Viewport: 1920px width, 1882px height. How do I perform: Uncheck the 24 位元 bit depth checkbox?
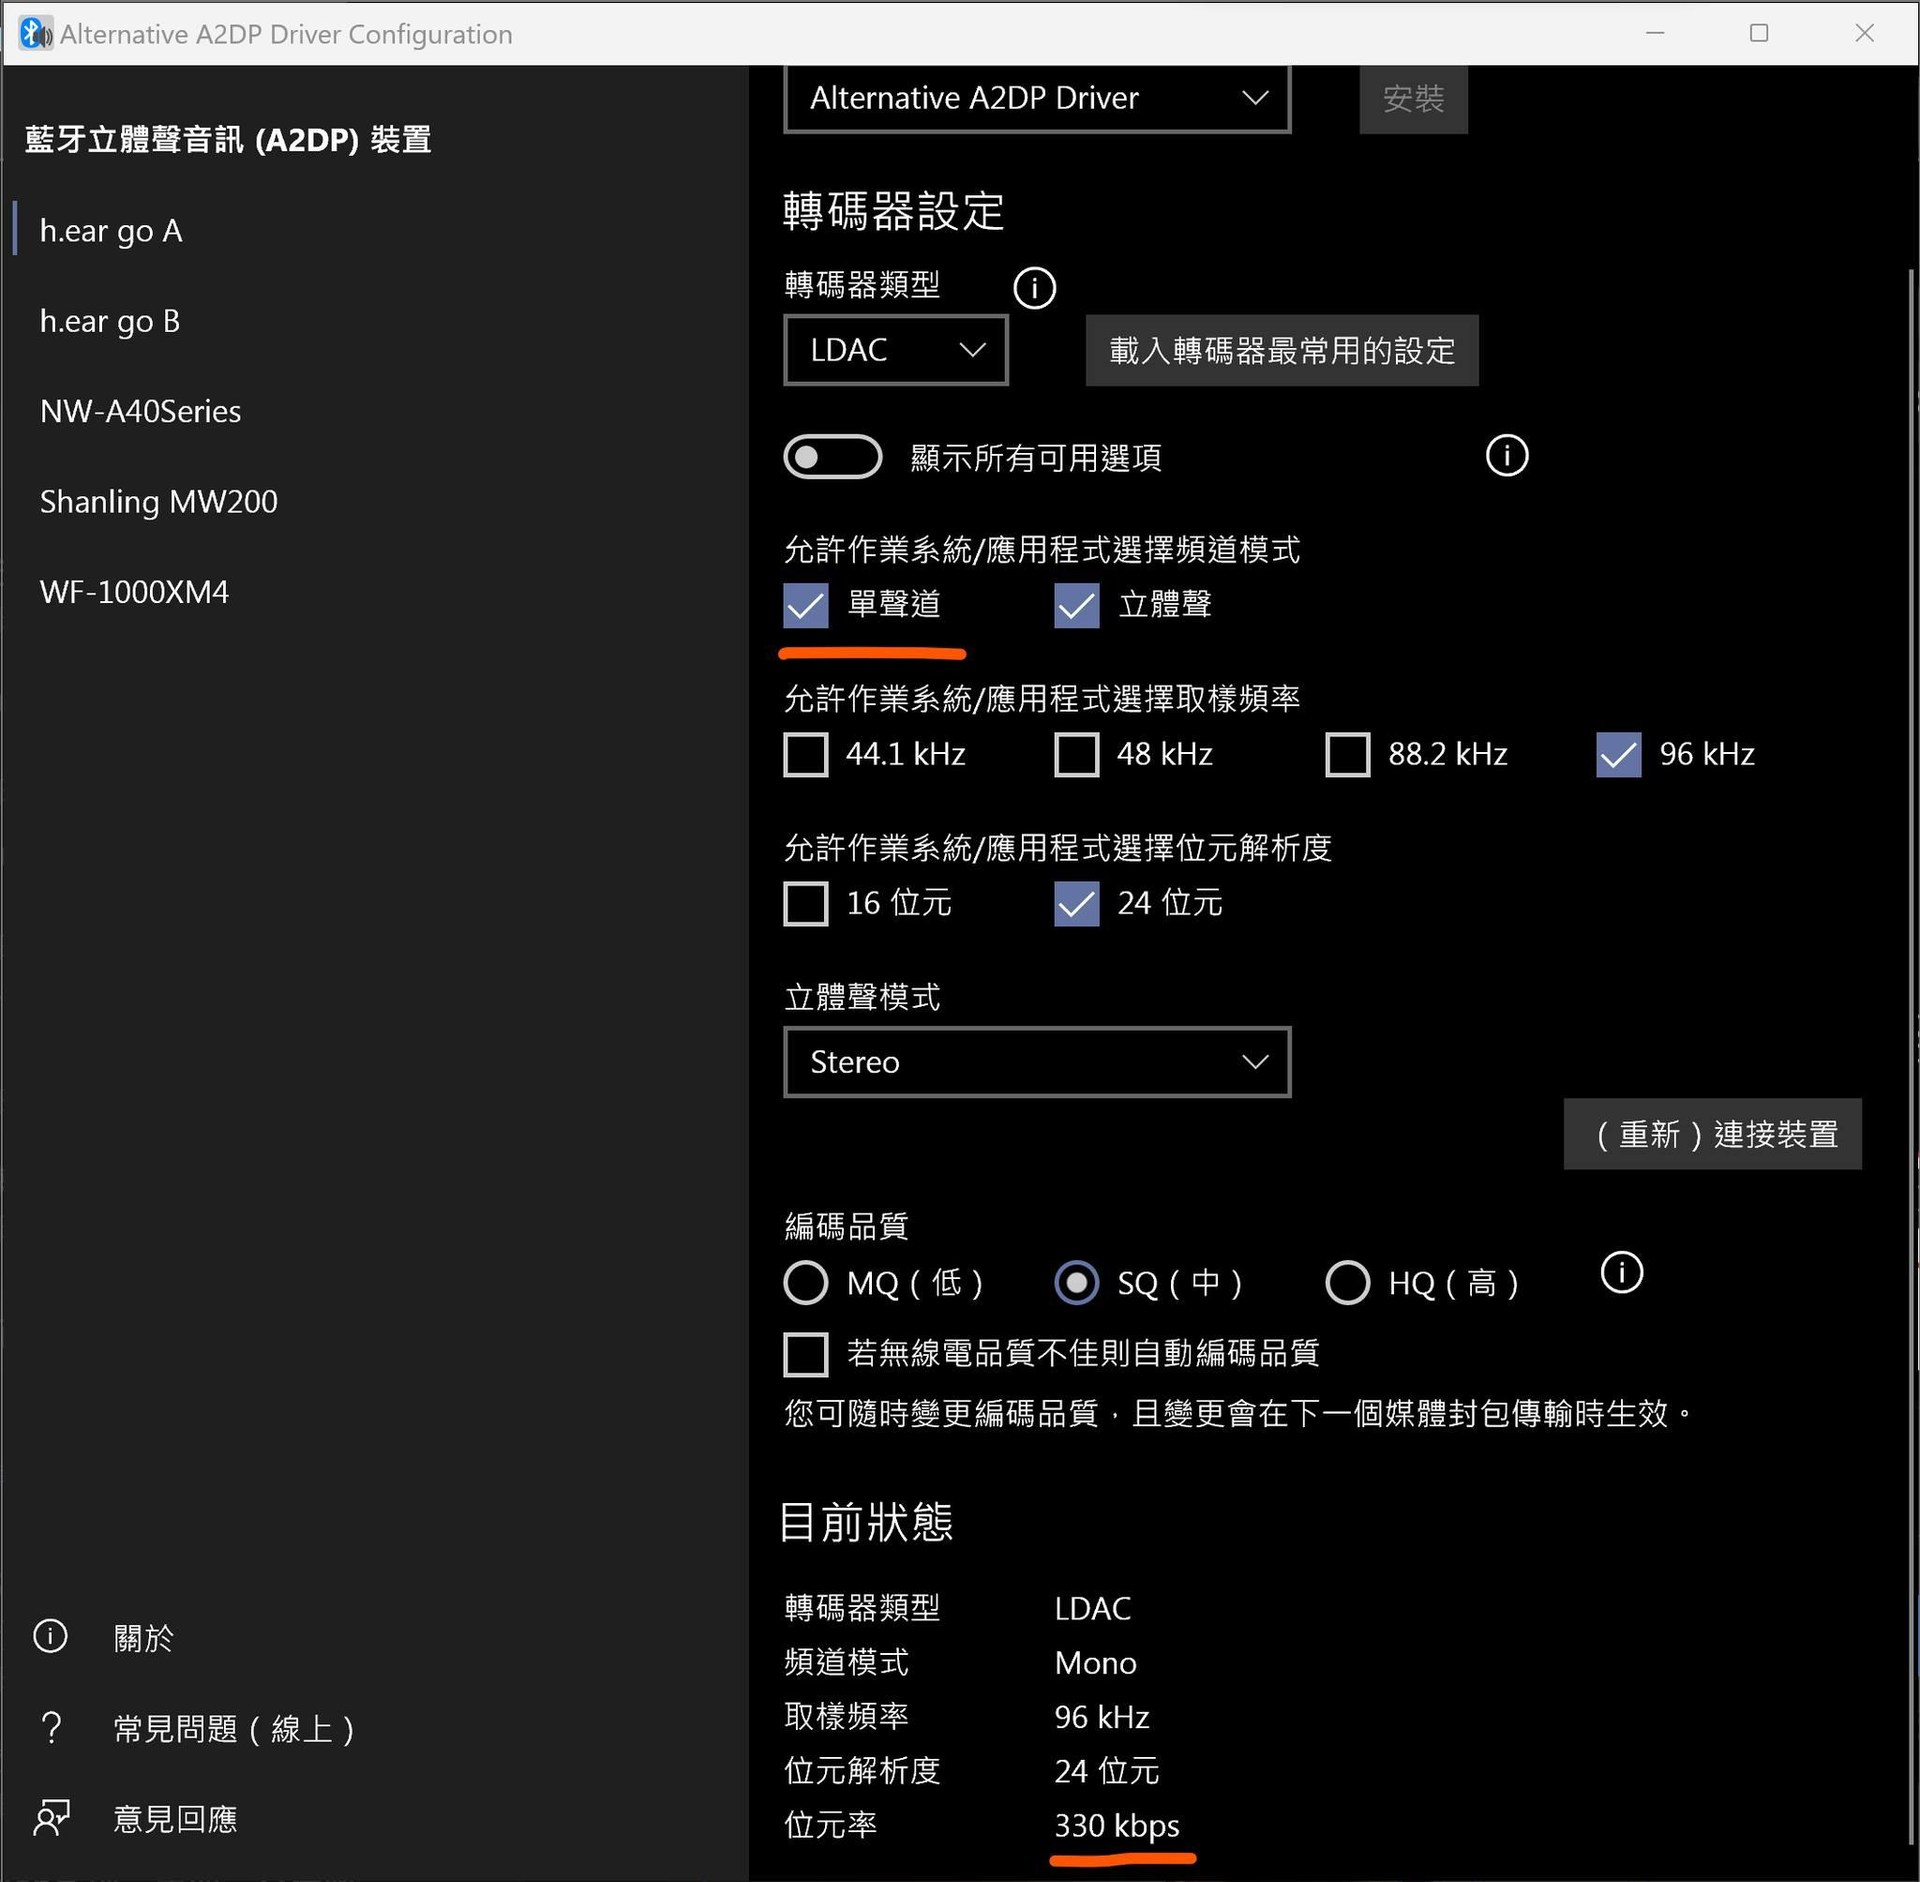1076,903
